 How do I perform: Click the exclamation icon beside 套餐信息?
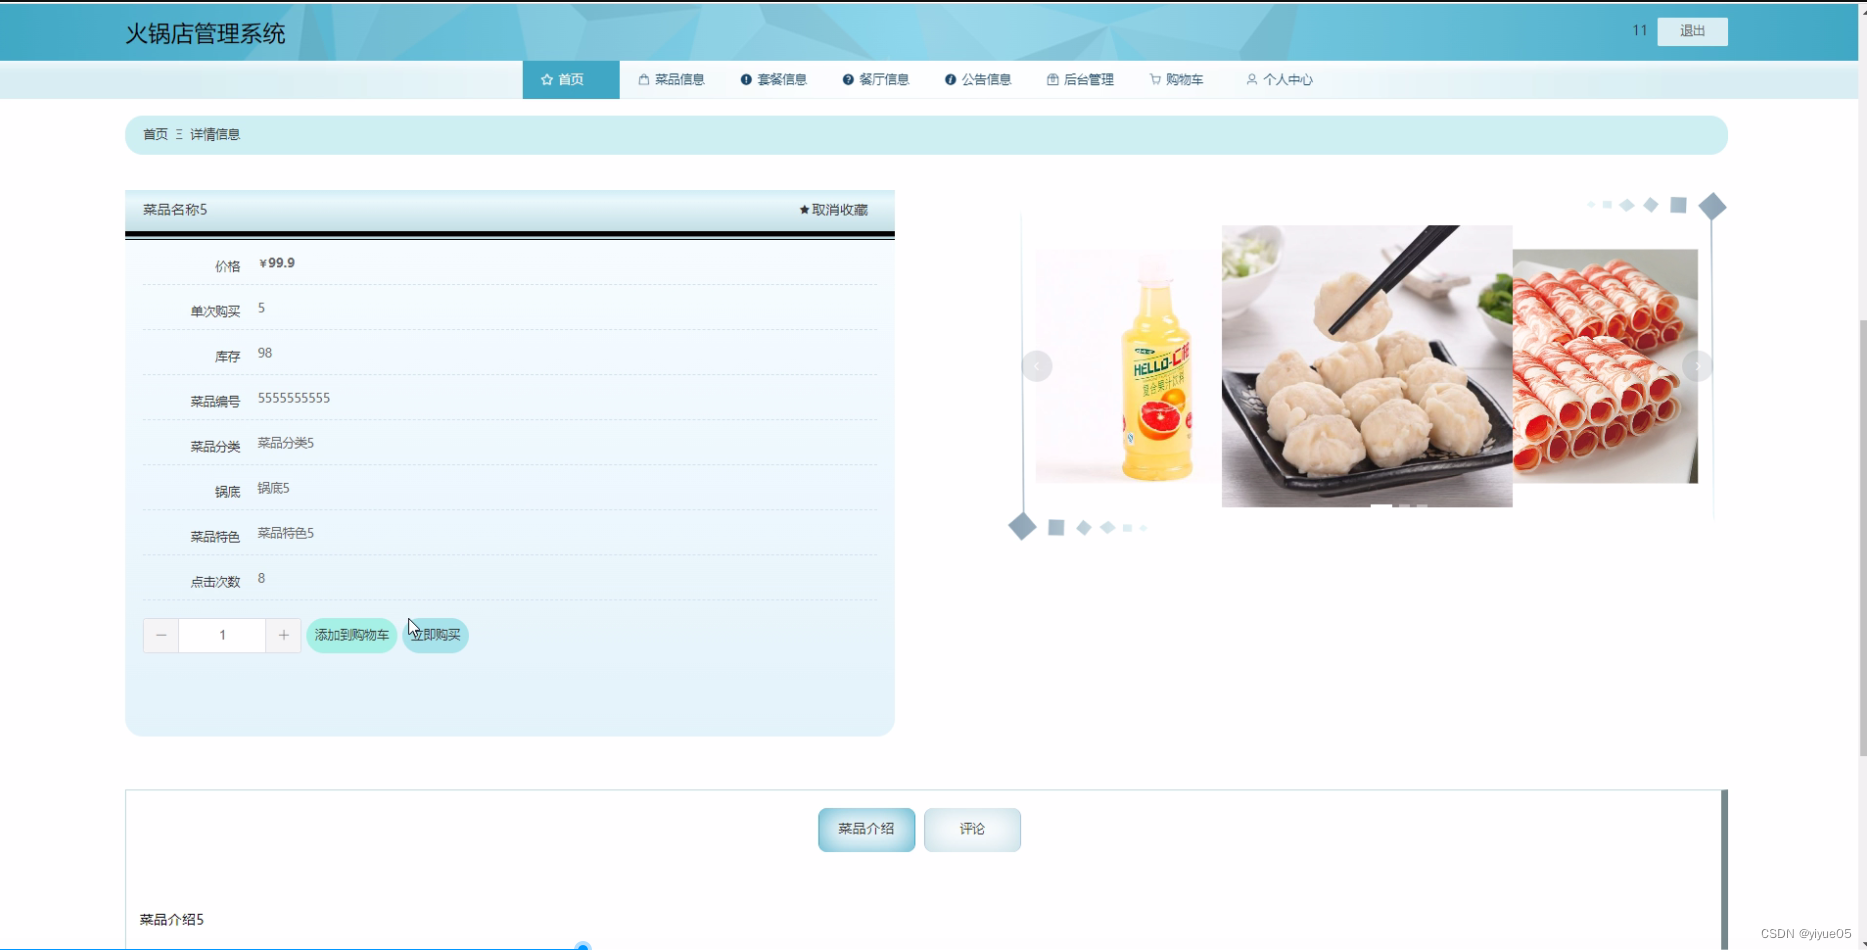pos(746,80)
